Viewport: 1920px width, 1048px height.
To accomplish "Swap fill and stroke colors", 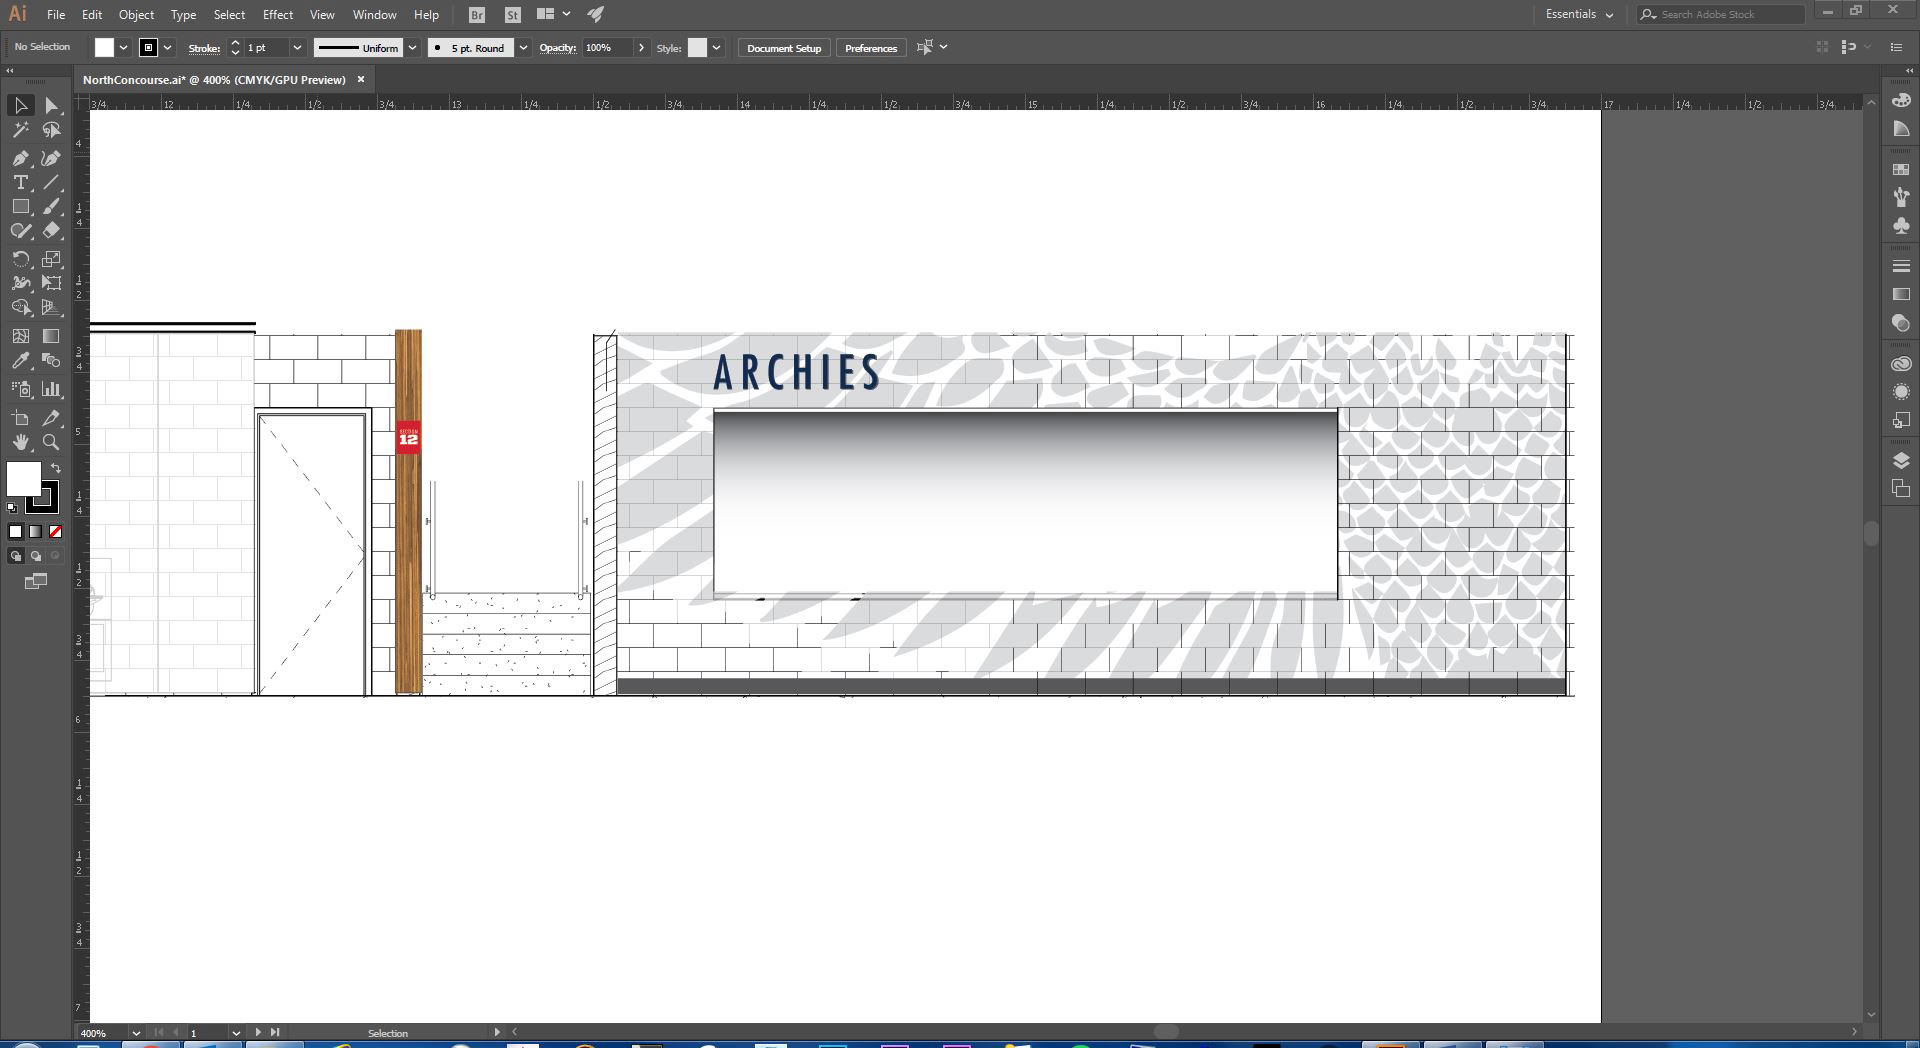I will tap(56, 468).
